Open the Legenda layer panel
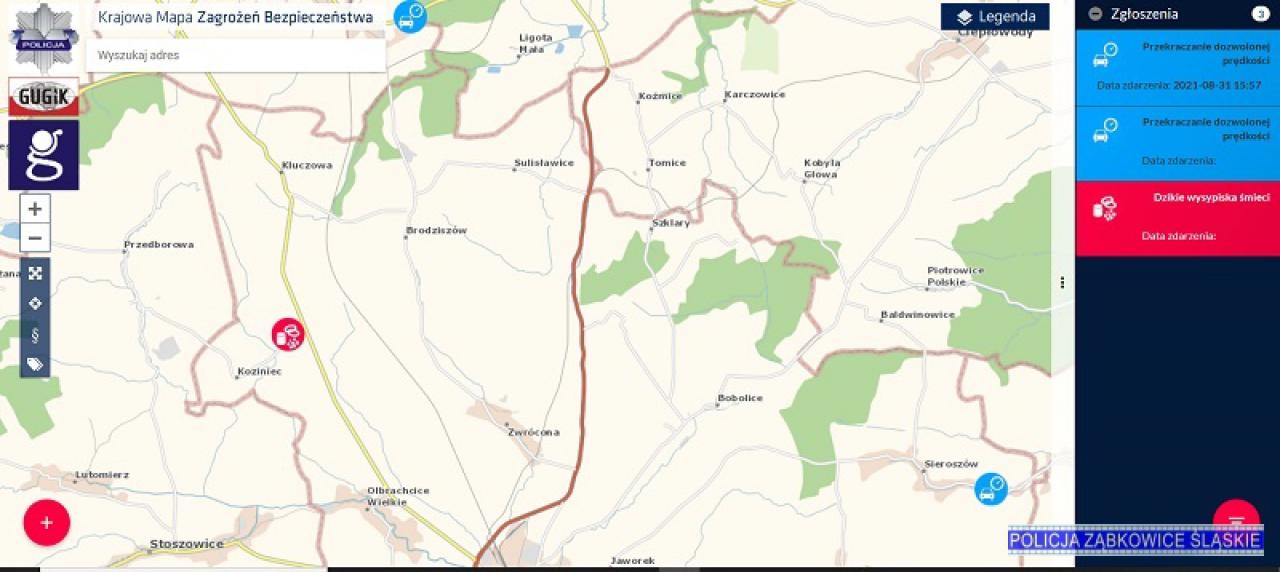Viewport: 1280px width, 572px height. point(995,17)
